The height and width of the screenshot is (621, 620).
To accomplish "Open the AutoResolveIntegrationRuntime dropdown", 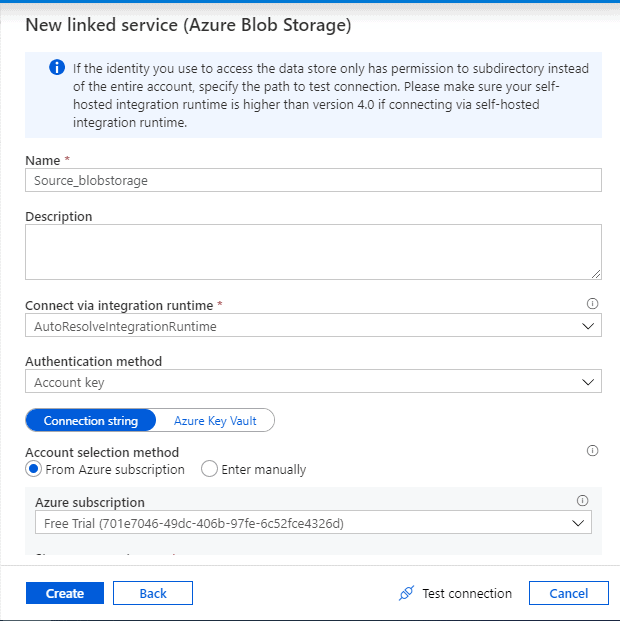I will click(x=313, y=326).
